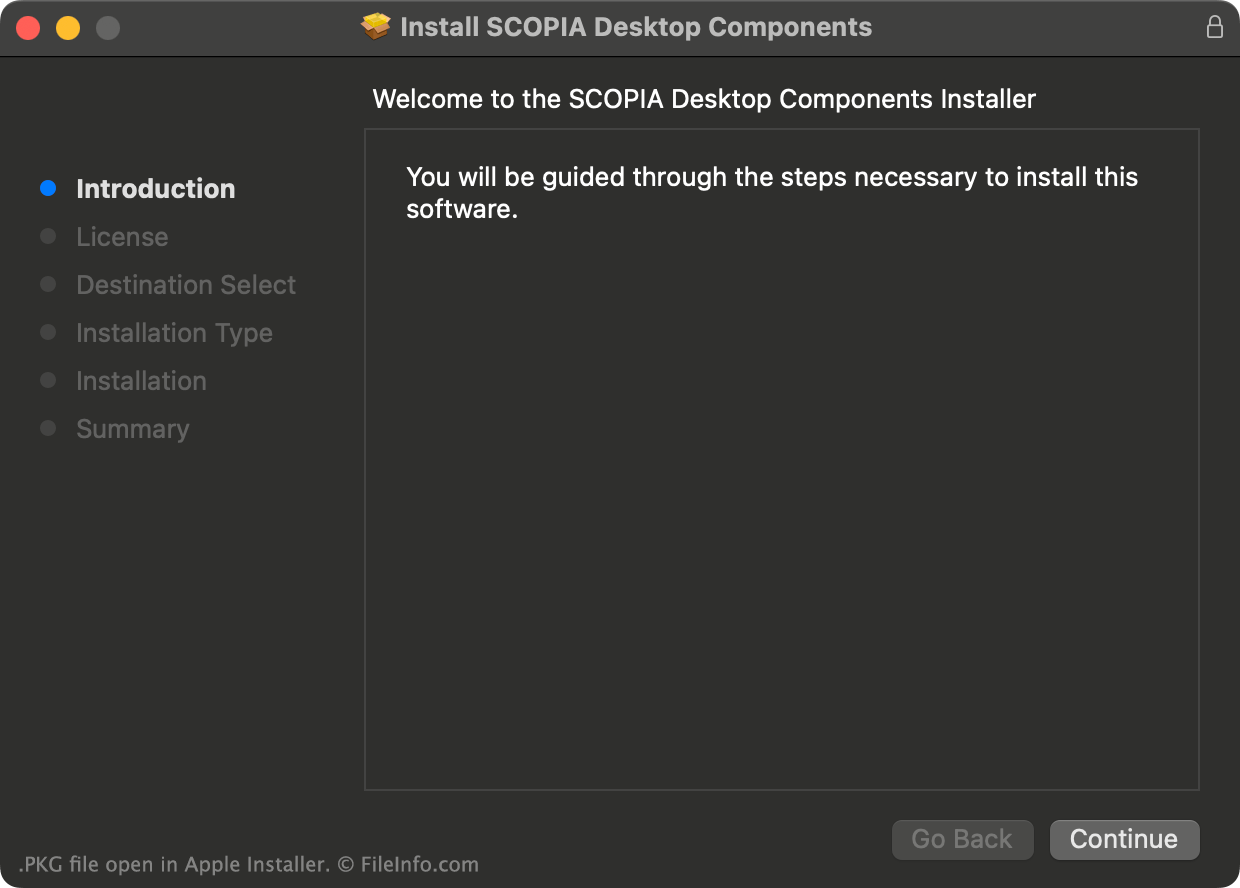The image size is (1240, 888).
Task: Click the package box icon beside the title
Action: point(376,27)
